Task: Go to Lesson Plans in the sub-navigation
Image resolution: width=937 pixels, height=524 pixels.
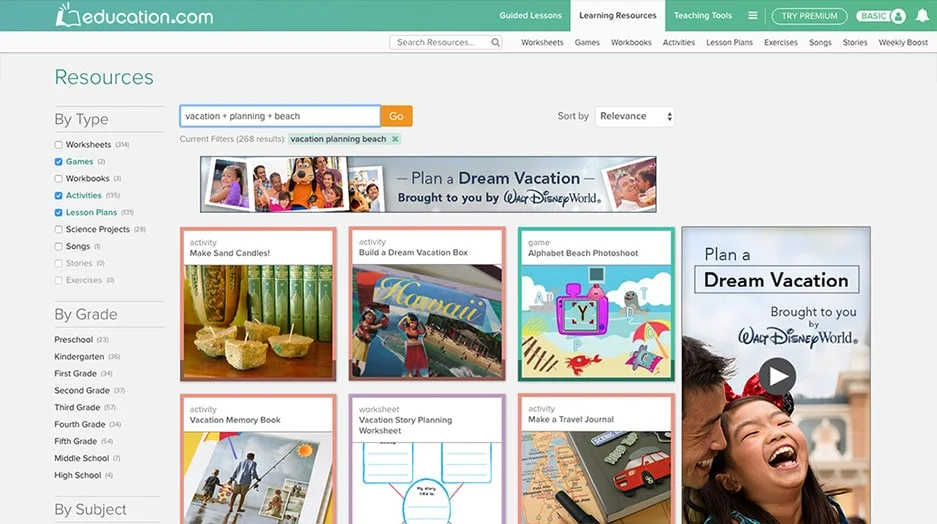Action: (729, 42)
